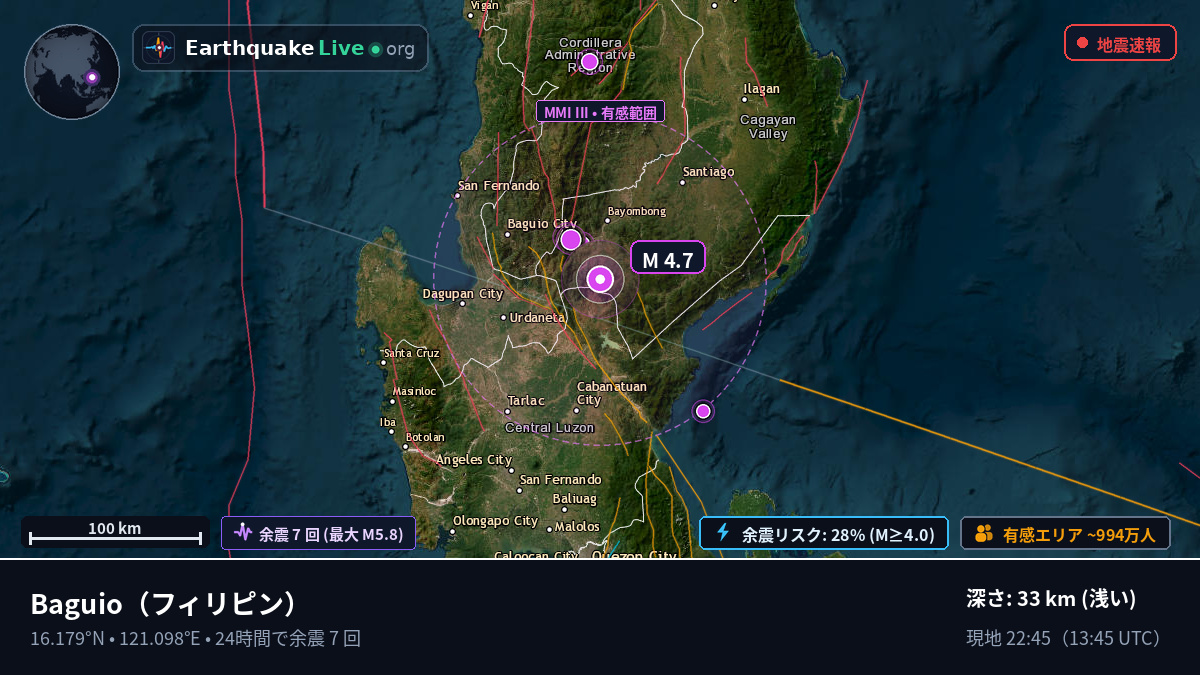Select the main epicenter marker
Image resolution: width=1200 pixels, height=675 pixels.
coord(600,279)
